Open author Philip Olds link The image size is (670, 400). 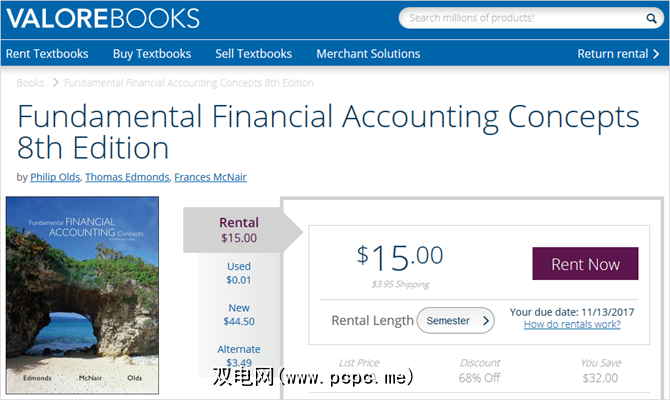pyautogui.click(x=56, y=177)
